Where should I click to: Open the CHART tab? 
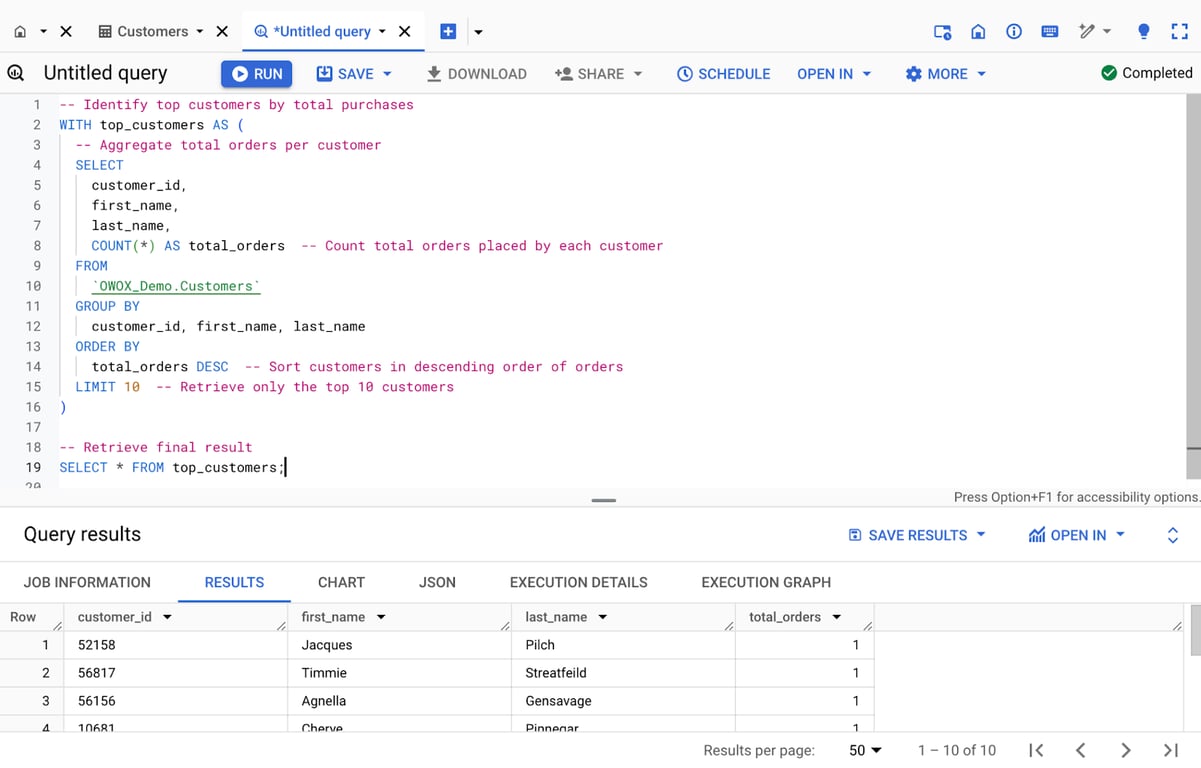[x=341, y=582]
